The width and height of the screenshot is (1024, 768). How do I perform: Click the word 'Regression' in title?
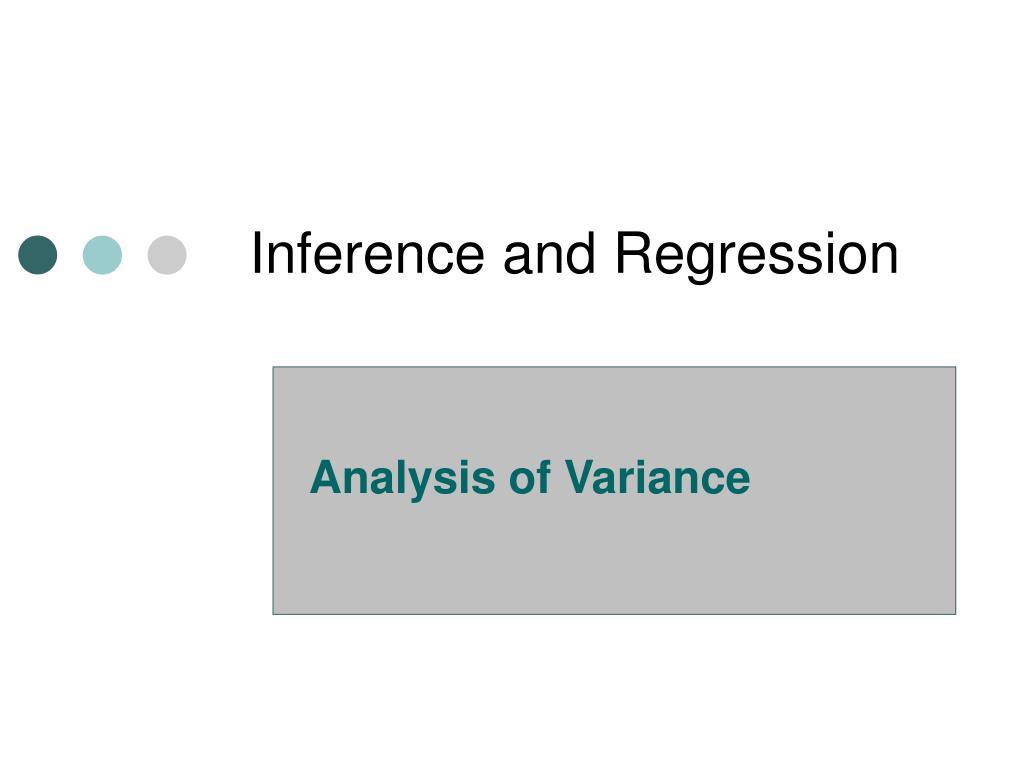pyautogui.click(x=757, y=255)
